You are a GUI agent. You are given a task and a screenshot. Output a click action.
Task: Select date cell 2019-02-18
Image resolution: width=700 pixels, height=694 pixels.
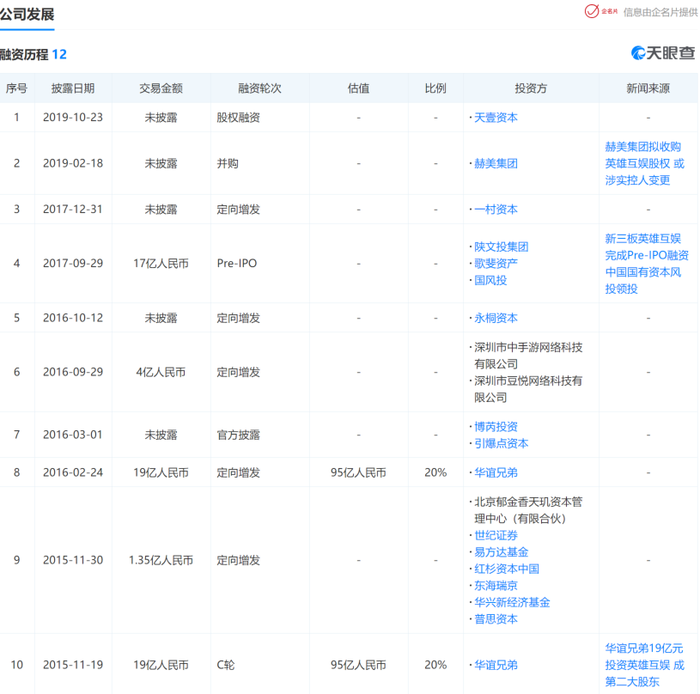tap(73, 164)
